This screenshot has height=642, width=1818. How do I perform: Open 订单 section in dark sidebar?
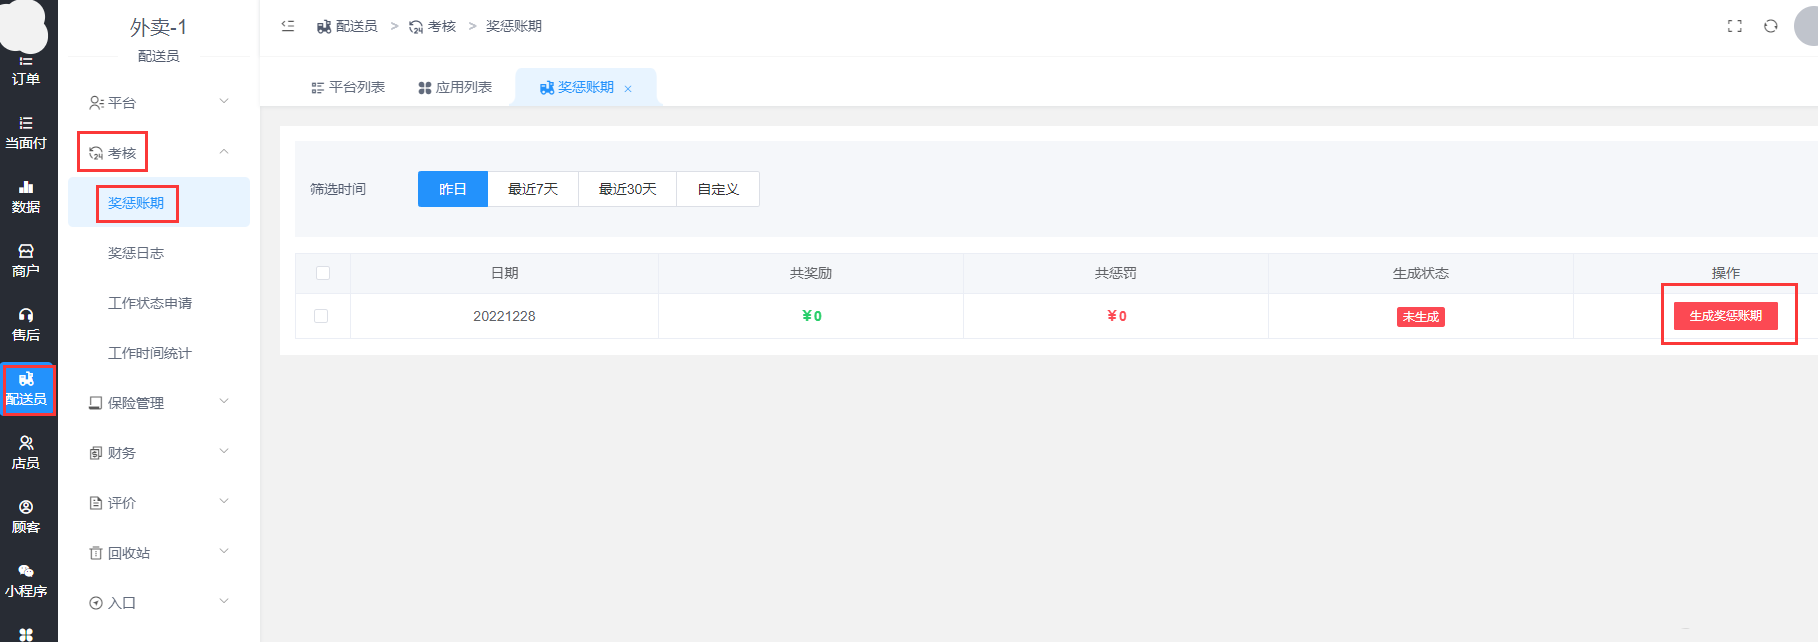tap(26, 70)
